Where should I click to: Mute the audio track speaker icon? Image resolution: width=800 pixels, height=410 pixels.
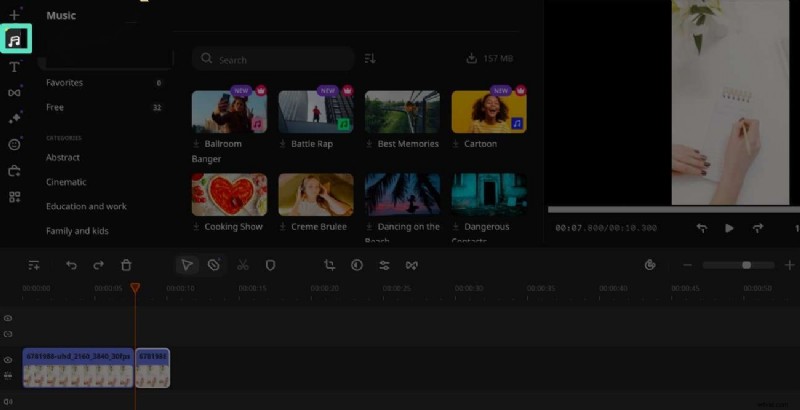tap(8, 401)
